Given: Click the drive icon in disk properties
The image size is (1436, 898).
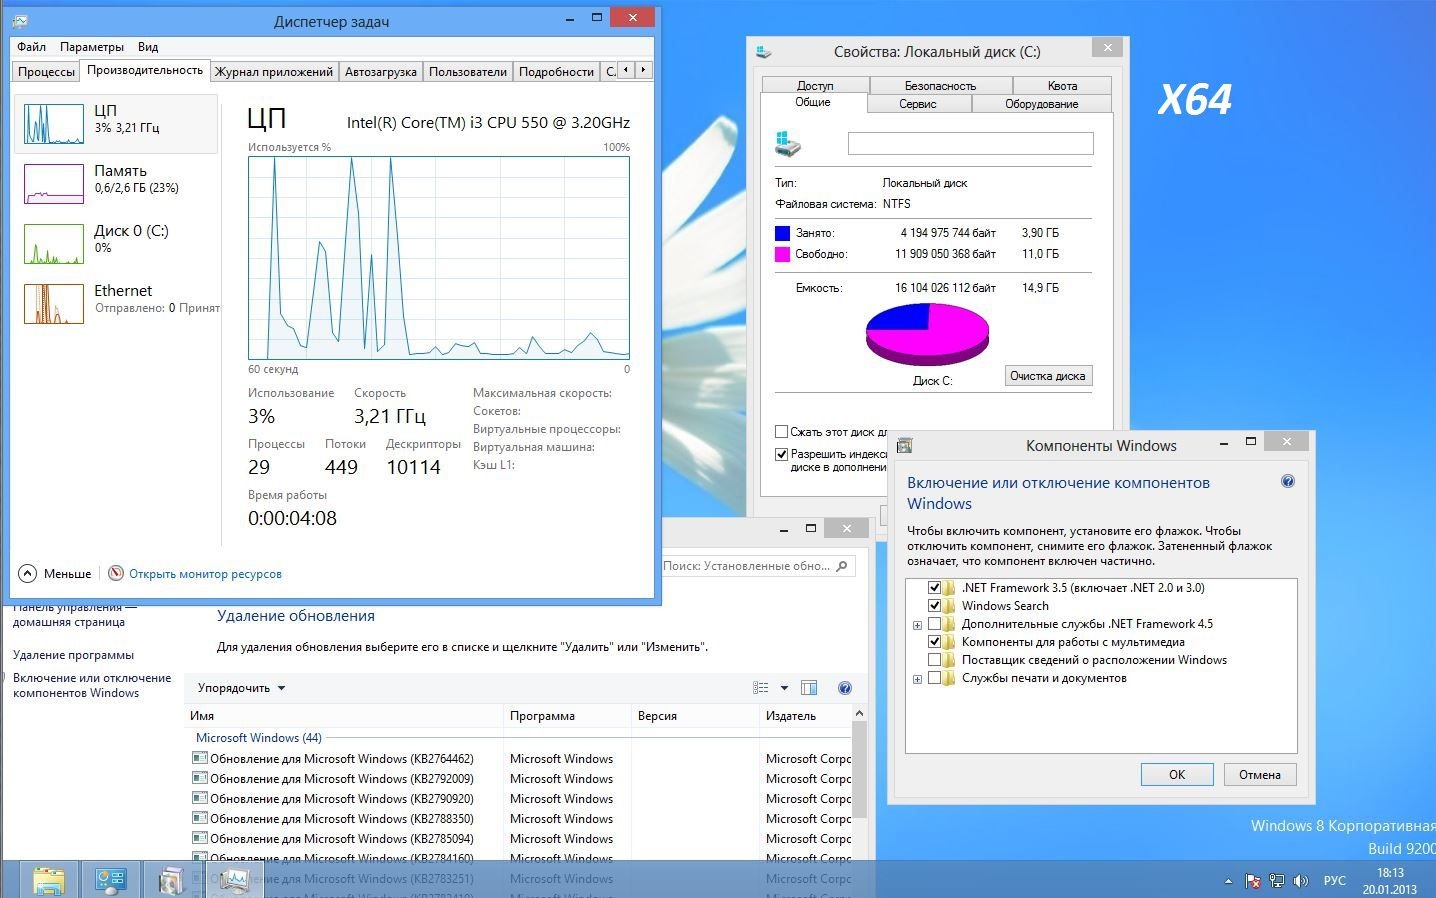Looking at the screenshot, I should [x=788, y=143].
